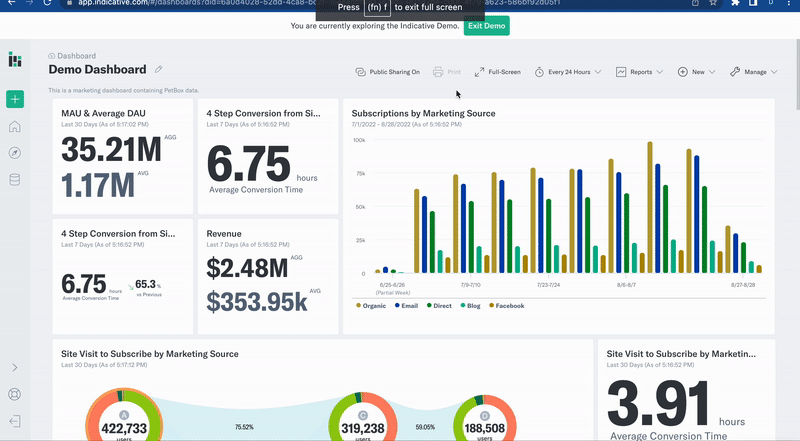Click the Indicative logo in the sidebar
The image size is (800, 441).
[15, 59]
